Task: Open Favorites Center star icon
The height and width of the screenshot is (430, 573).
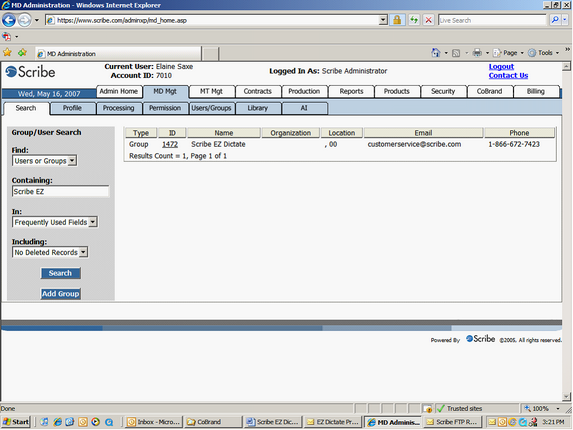Action: click(x=7, y=53)
